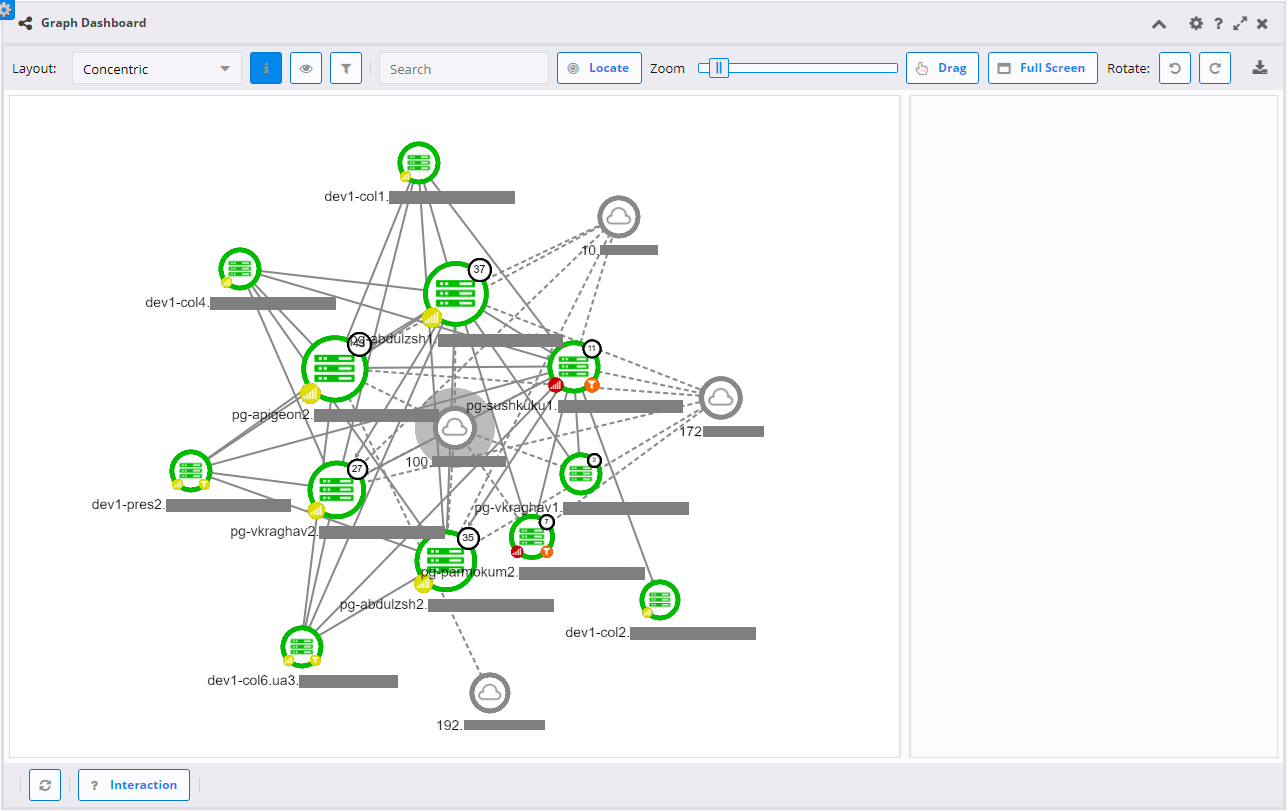Open the help question mark in header

pos(1219,23)
